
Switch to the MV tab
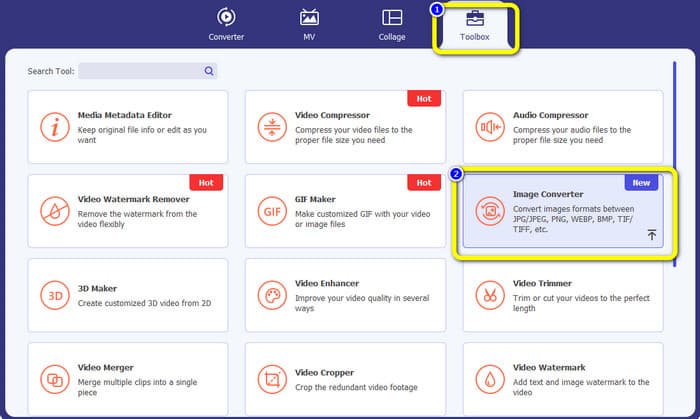[x=309, y=25]
